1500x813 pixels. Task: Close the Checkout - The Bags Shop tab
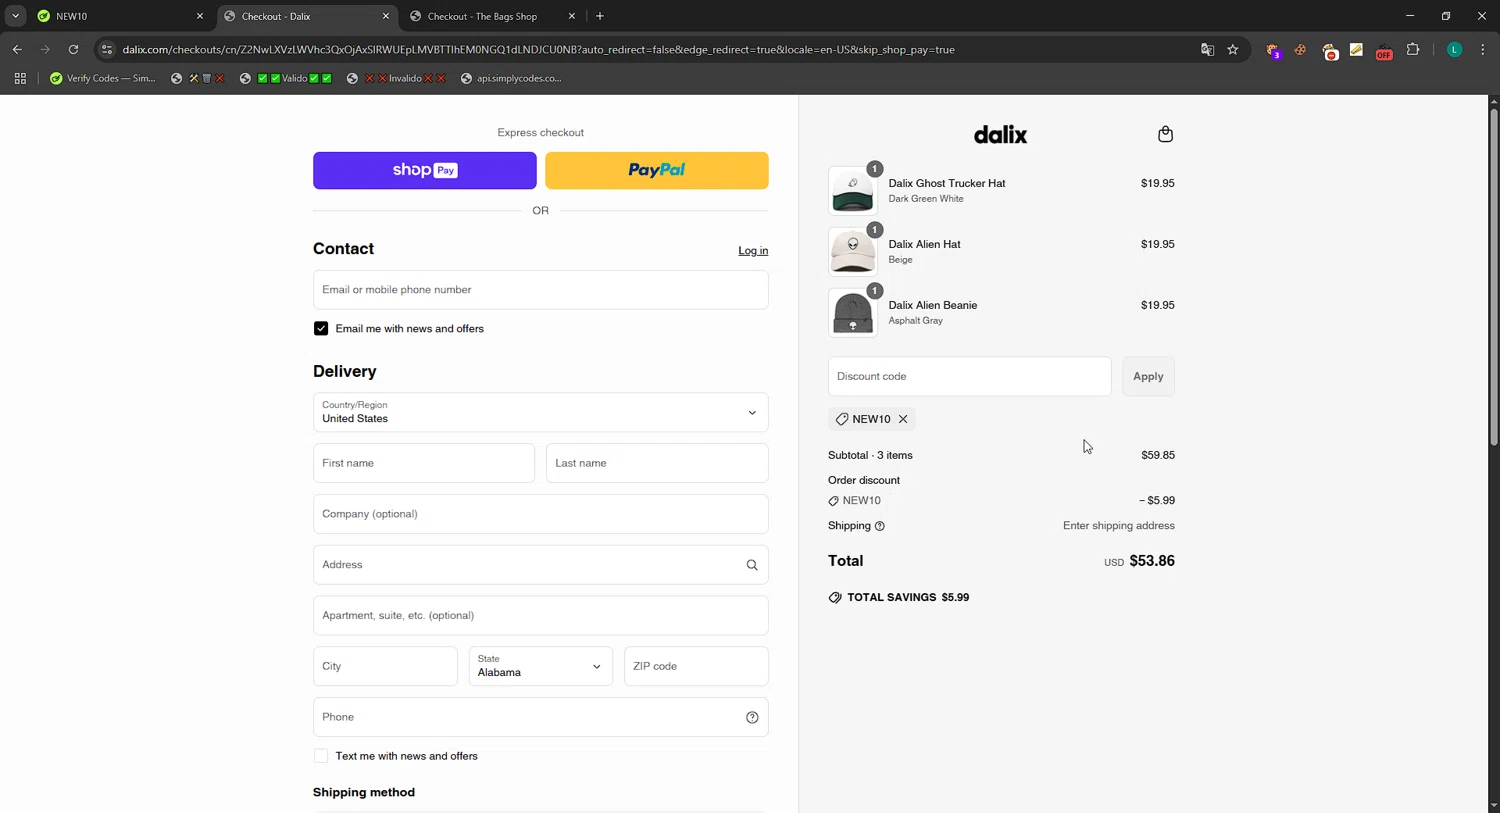tap(572, 16)
